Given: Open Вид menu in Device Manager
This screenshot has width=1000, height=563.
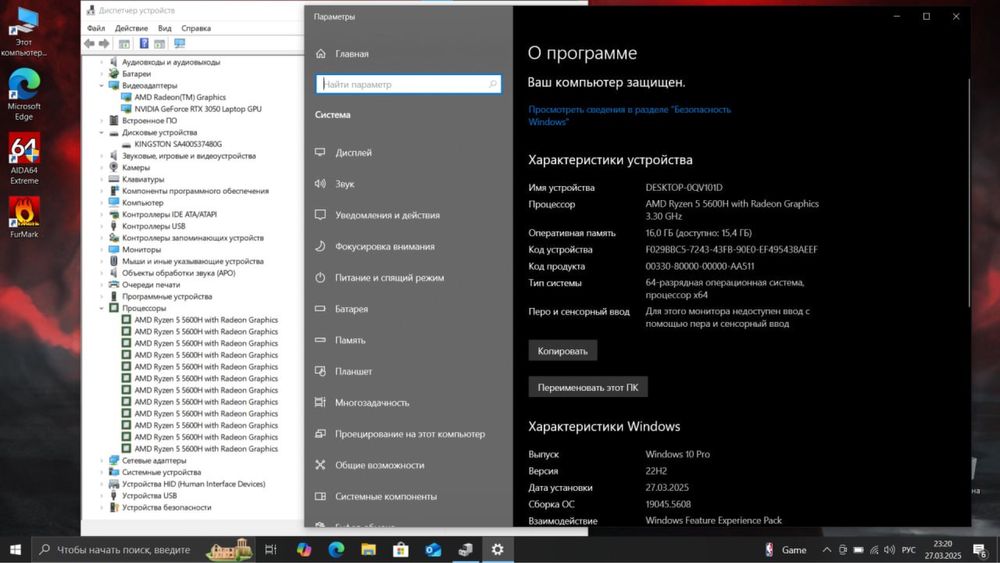Looking at the screenshot, I should click(165, 28).
